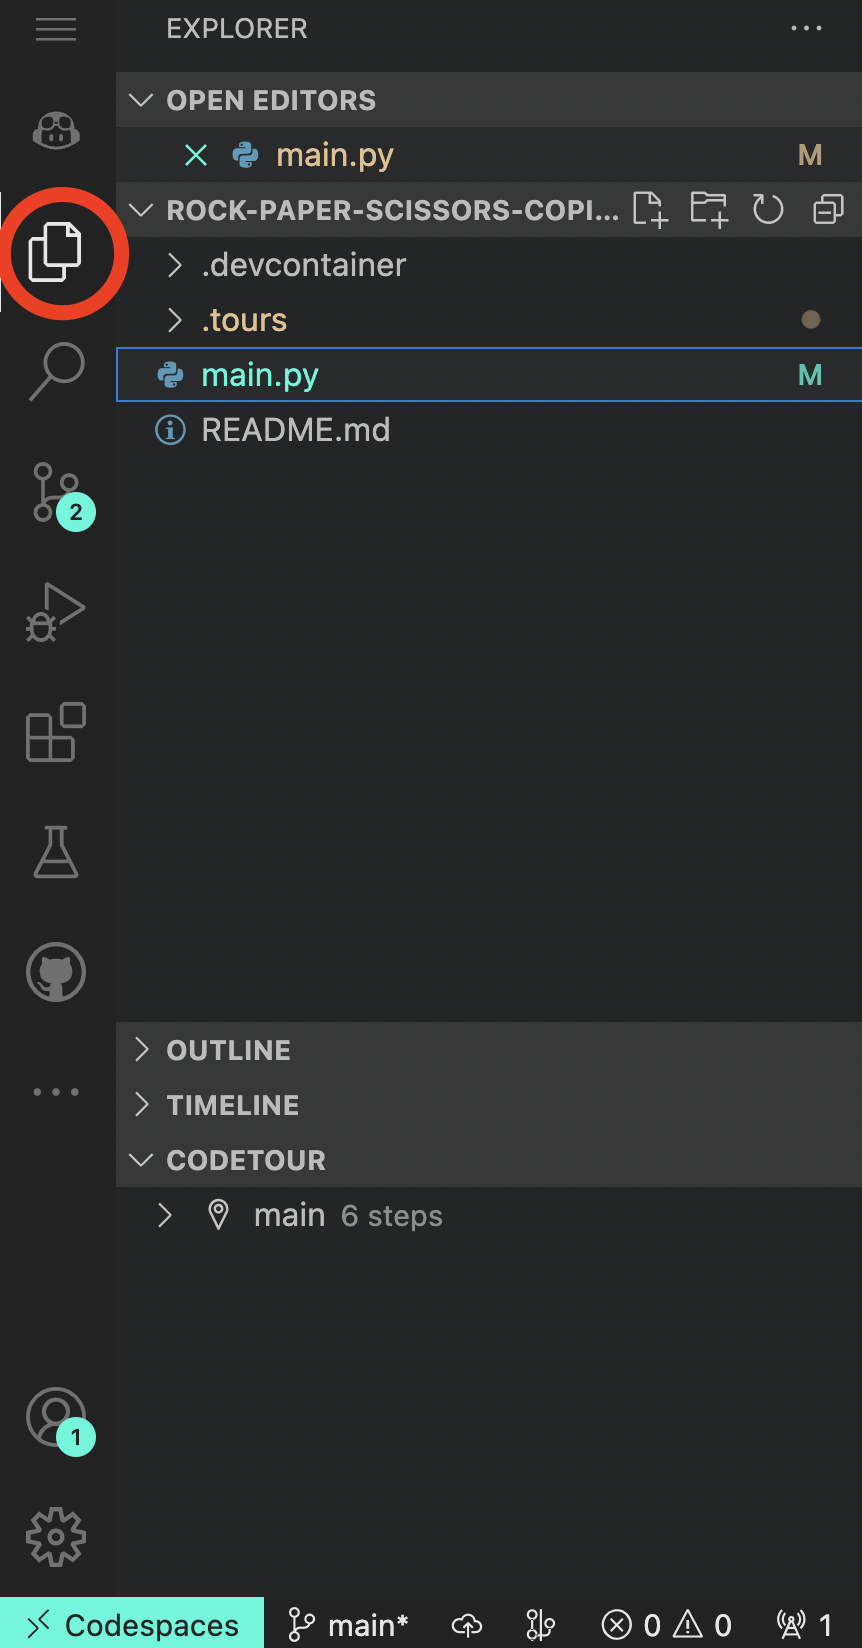This screenshot has height=1648, width=862.
Task: Click the Codespaces status bar button
Action: click(130, 1624)
